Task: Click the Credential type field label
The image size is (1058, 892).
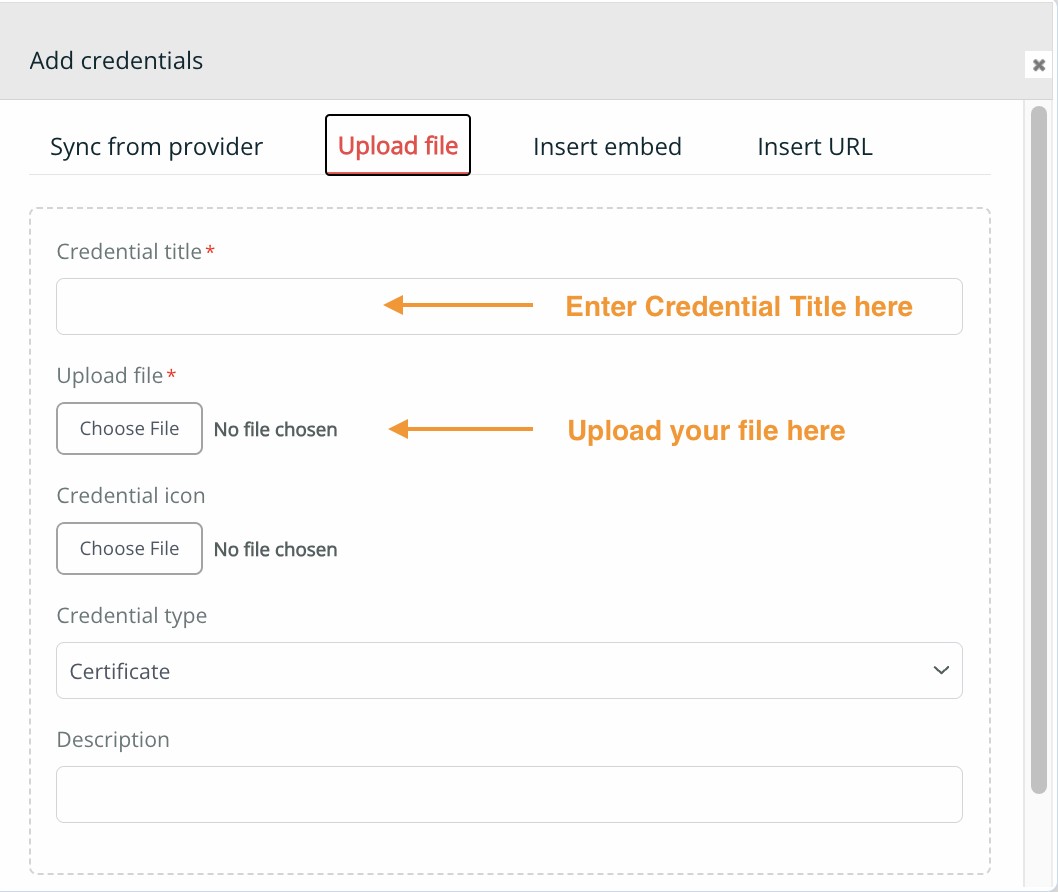Action: tap(132, 615)
